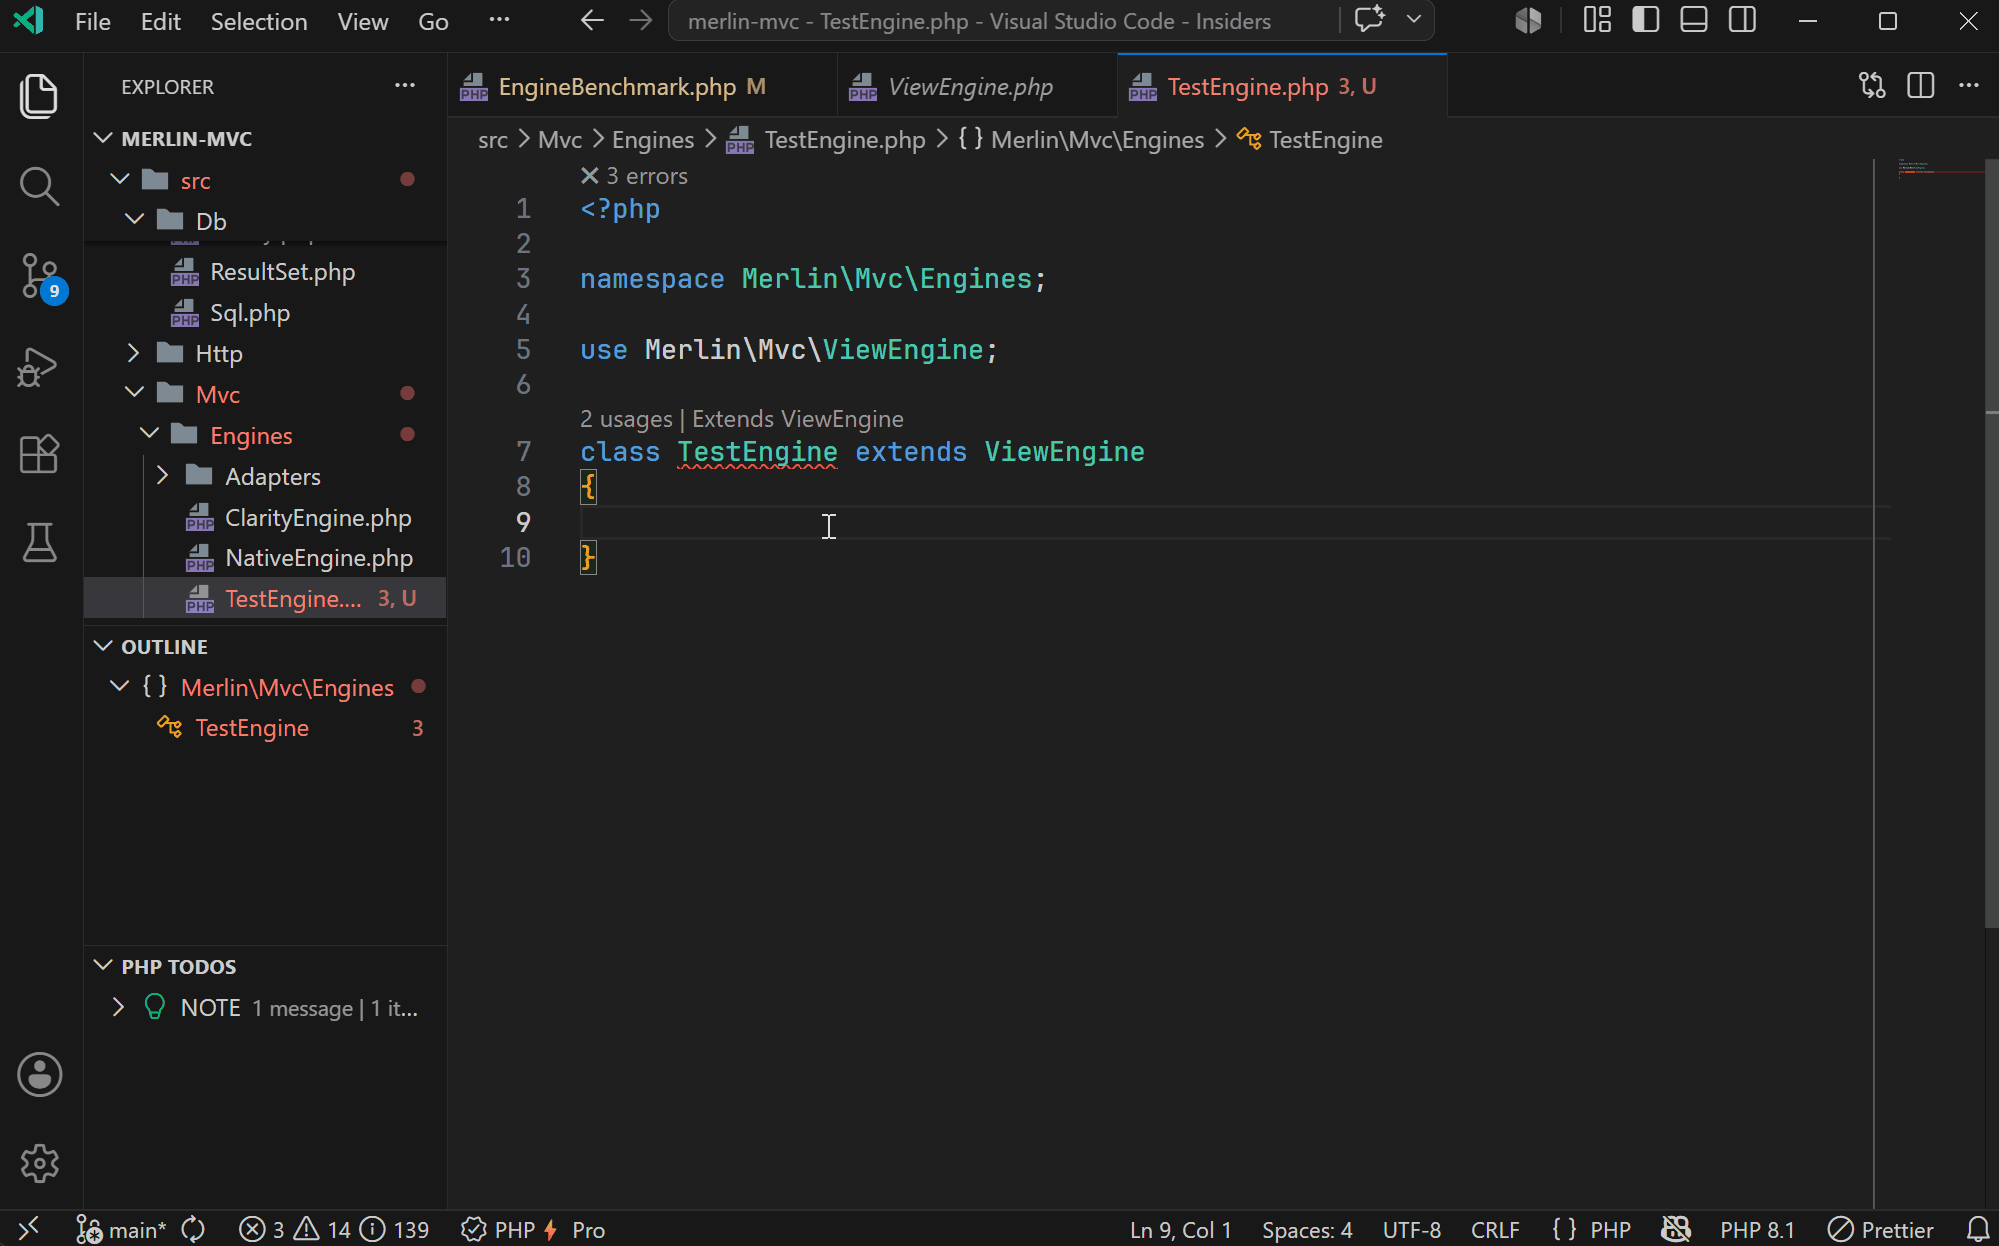This screenshot has width=1999, height=1246.
Task: Toggle the Primary Side Bar
Action: [x=1645, y=20]
